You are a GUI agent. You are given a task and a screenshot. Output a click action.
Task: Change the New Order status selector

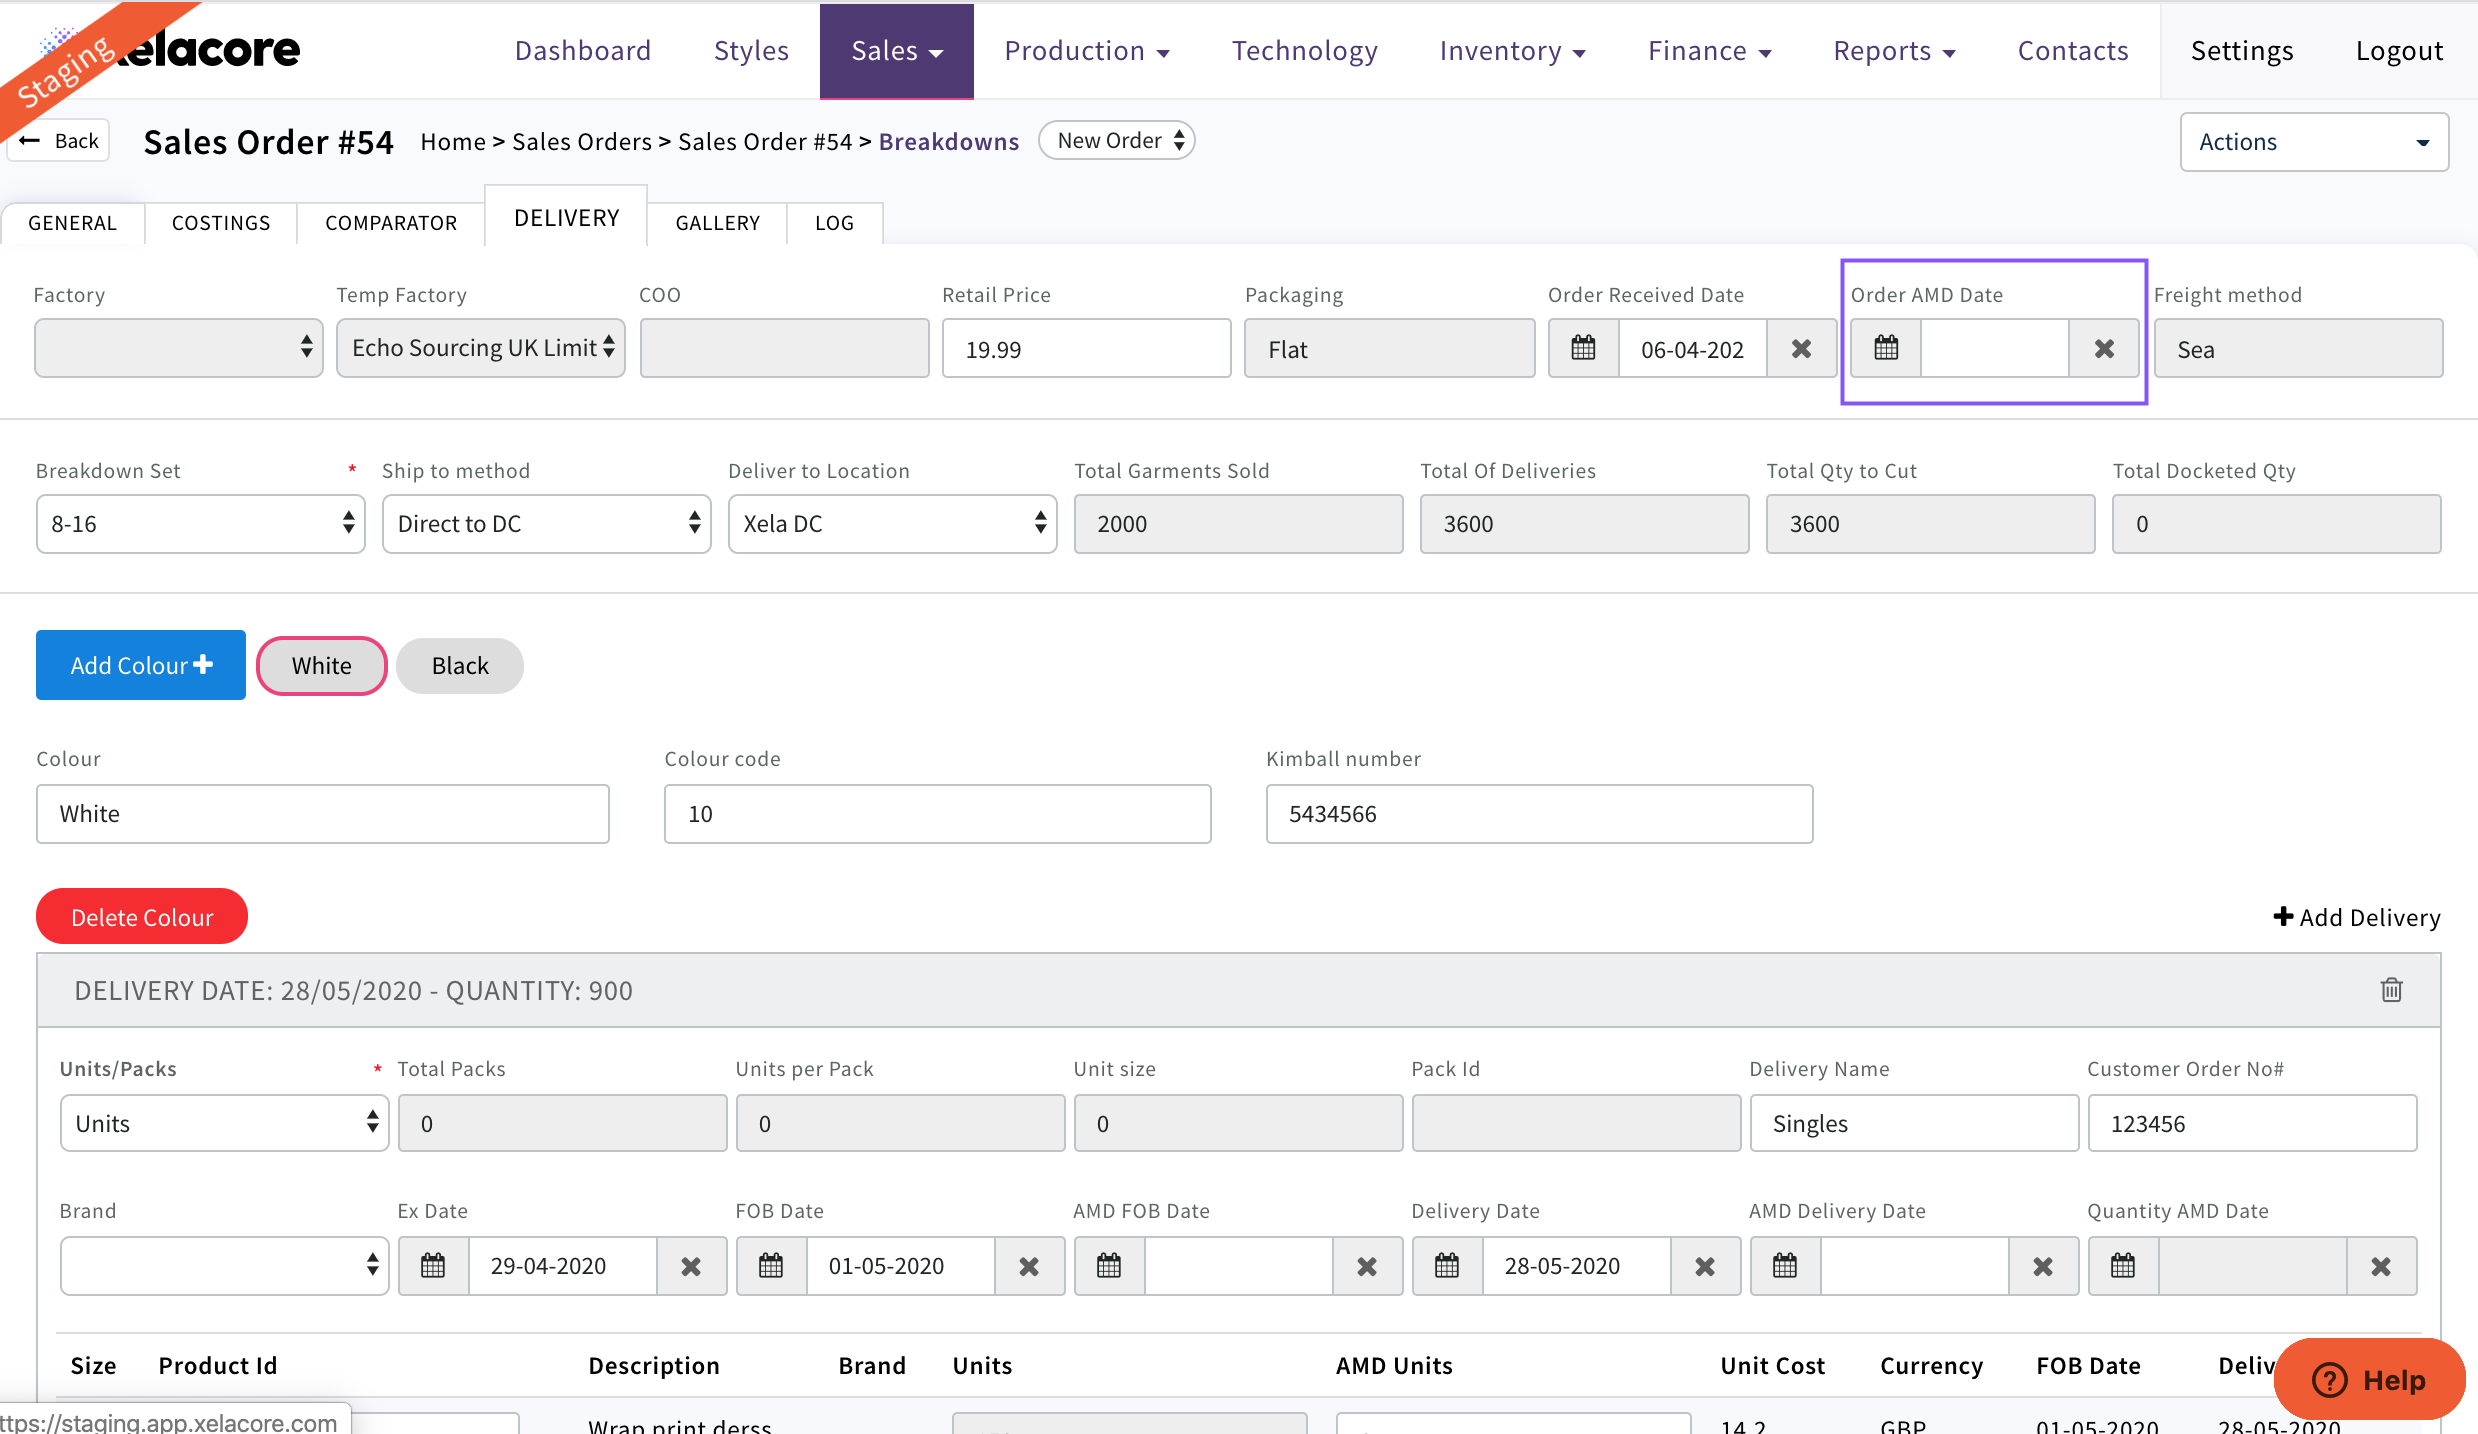(x=1117, y=141)
